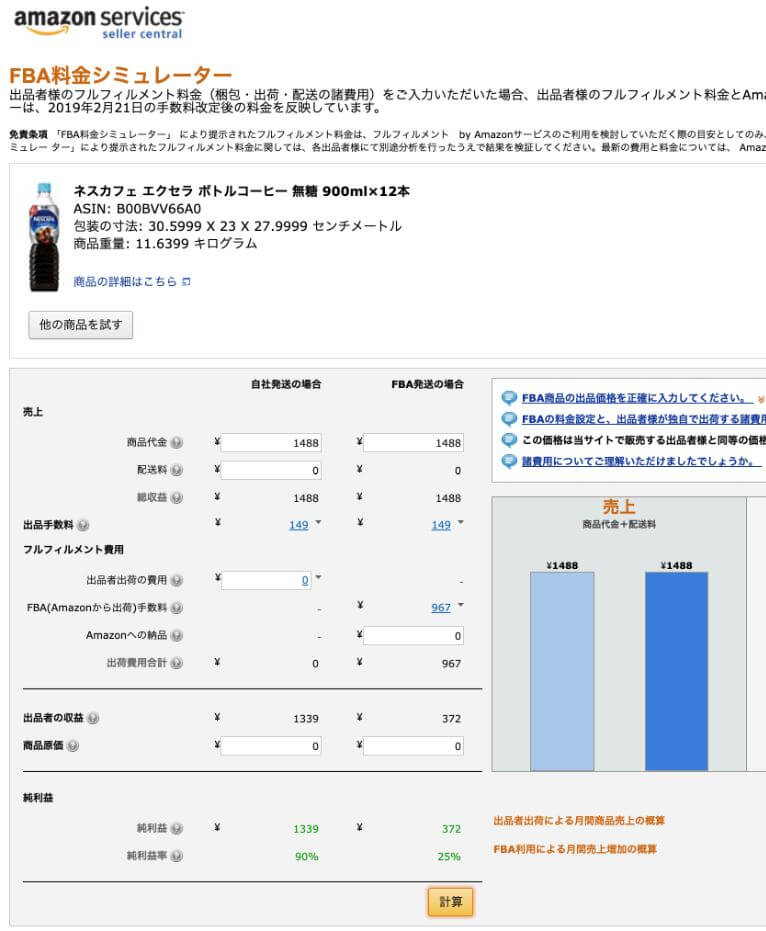The height and width of the screenshot is (931, 766).
Task: Click the help icon next to 出品者出荷の費用
Action: (176, 580)
